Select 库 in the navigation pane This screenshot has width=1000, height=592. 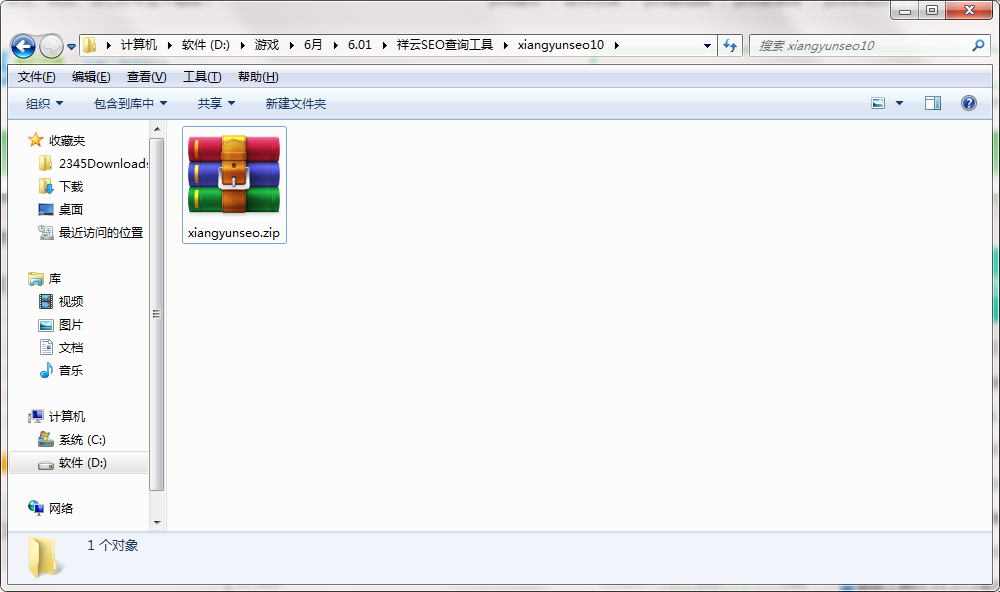click(55, 279)
